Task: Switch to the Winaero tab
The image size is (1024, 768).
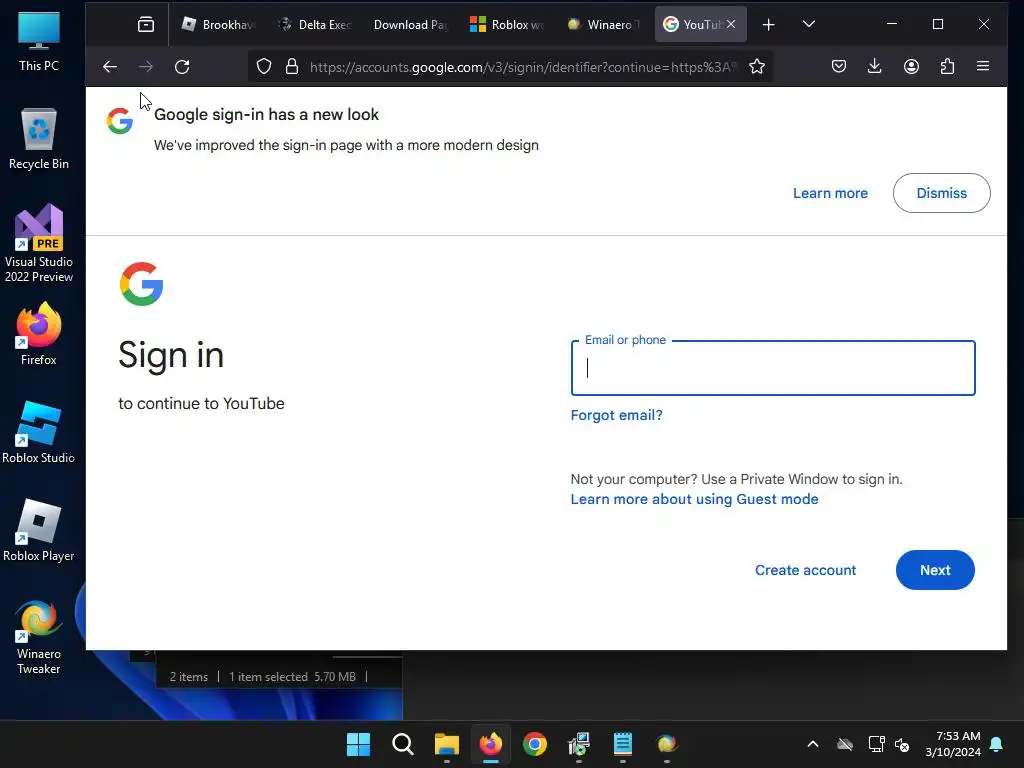Action: pos(603,25)
